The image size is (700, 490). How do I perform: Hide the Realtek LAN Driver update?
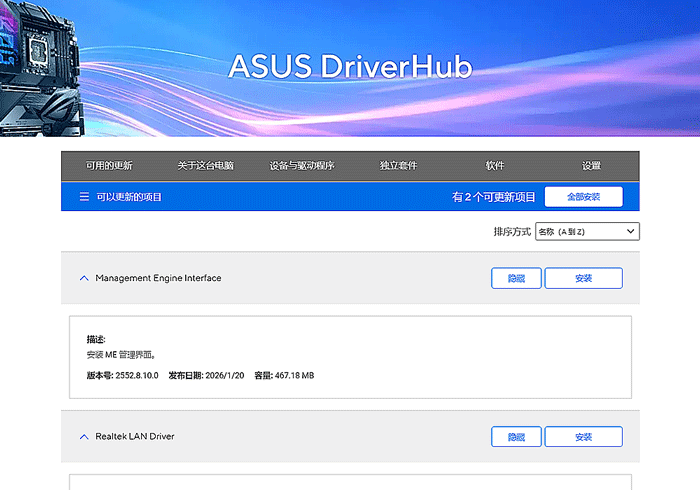point(516,436)
